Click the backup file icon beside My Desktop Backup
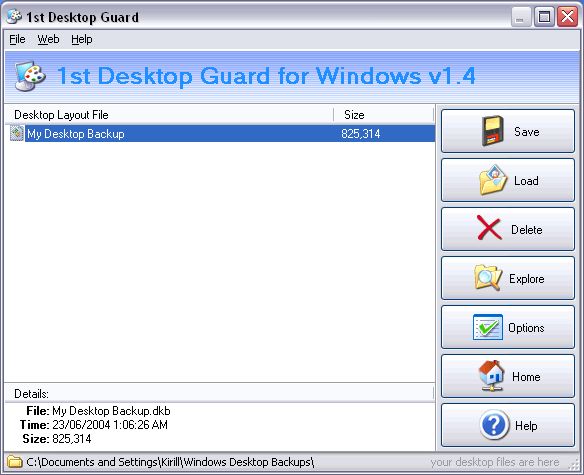Screen dimensions: 584x475 (x=17, y=133)
